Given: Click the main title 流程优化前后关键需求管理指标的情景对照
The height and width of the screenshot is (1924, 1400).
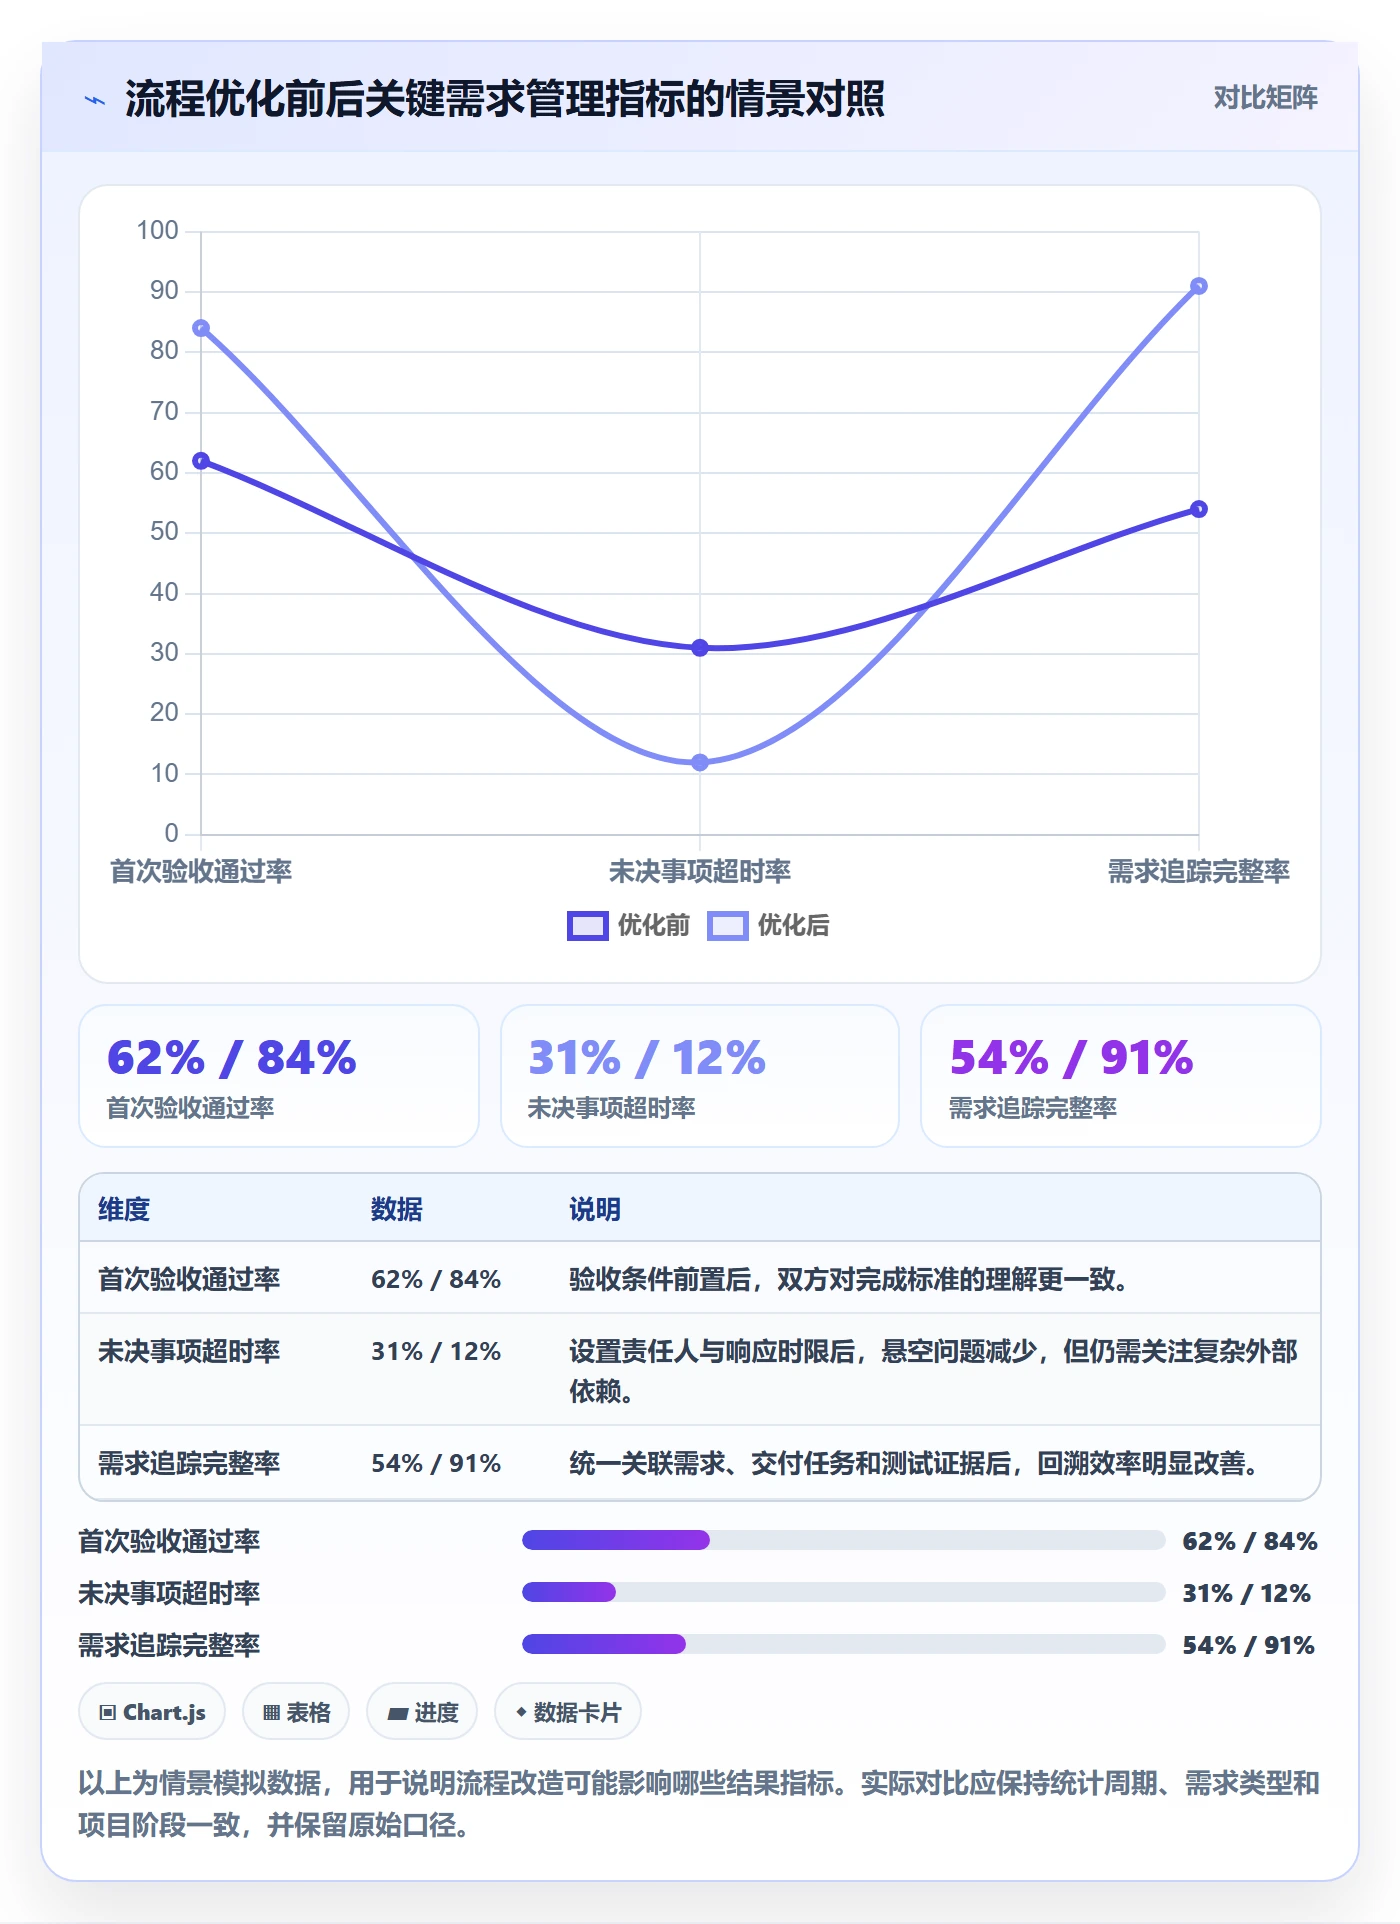Looking at the screenshot, I should [x=505, y=99].
